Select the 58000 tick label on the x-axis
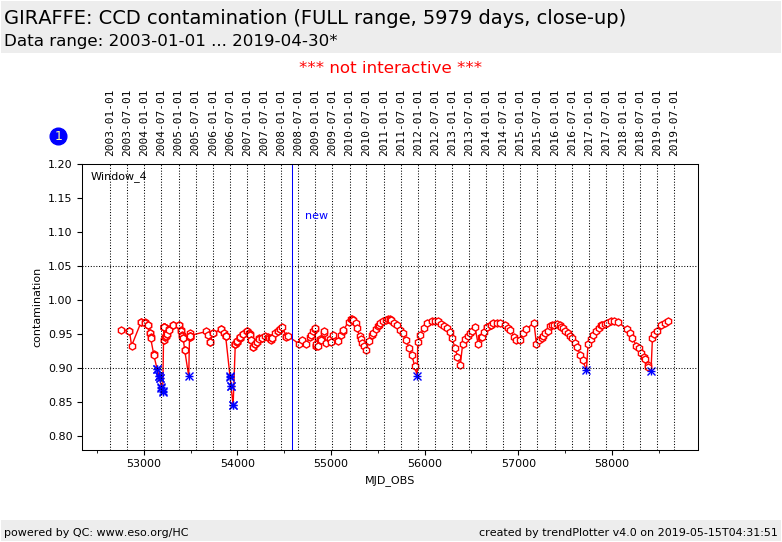 (x=612, y=464)
